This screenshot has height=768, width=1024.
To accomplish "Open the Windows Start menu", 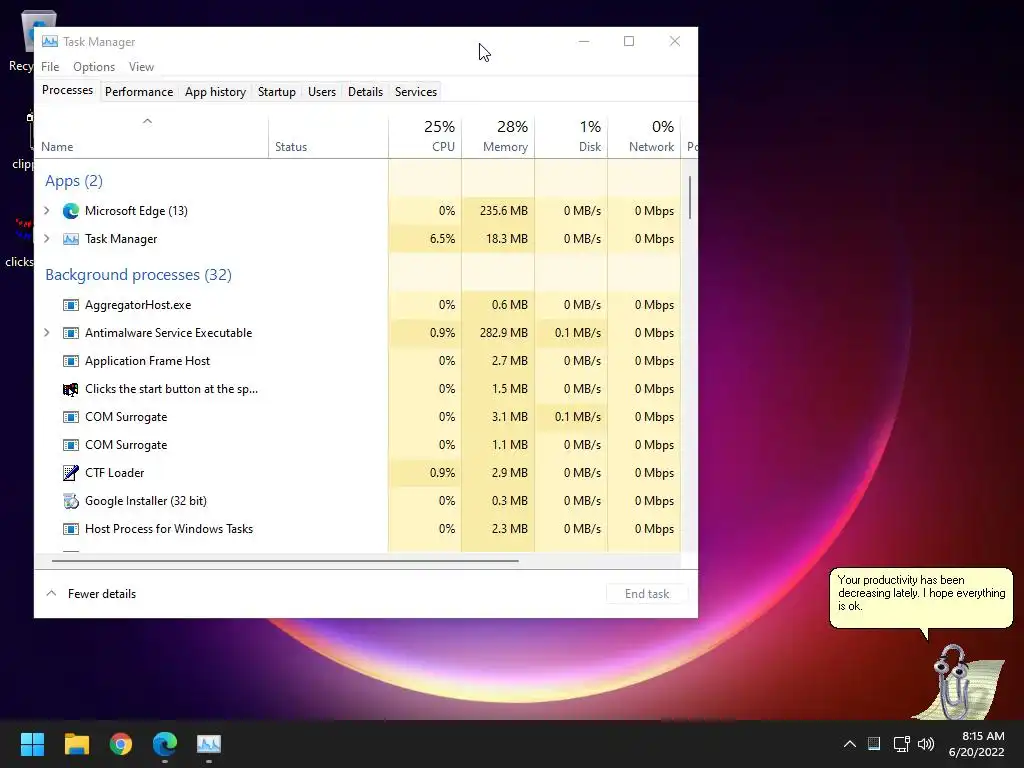I will pyautogui.click(x=32, y=744).
